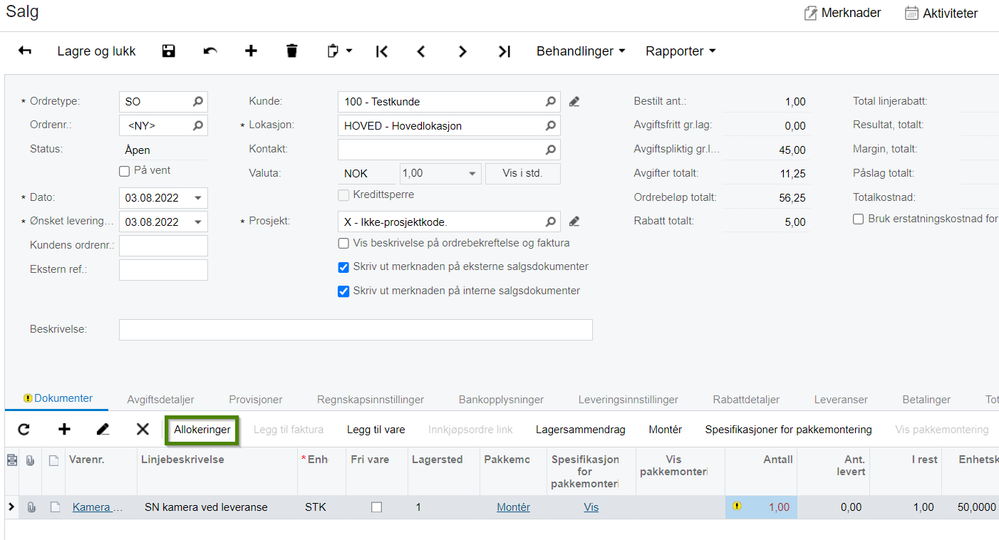Select the Bankopplysninger tab
999x540 pixels.
point(501,400)
